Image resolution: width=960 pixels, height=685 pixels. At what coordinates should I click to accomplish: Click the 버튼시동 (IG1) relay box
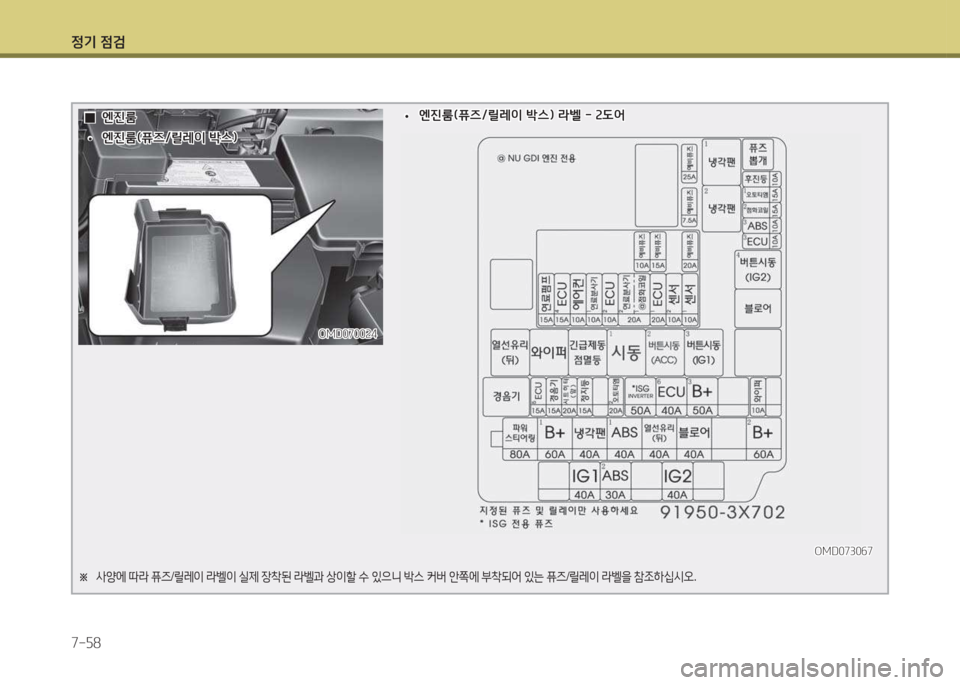[703, 353]
